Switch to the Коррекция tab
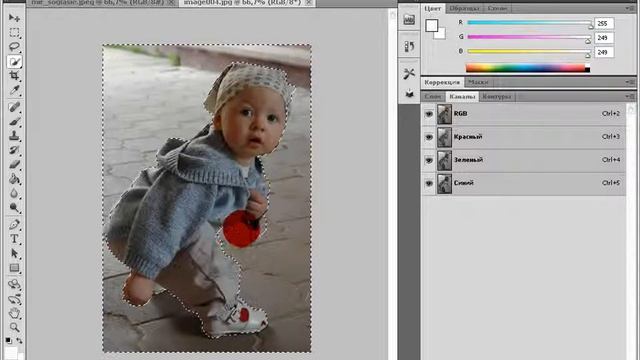640x360 pixels. click(x=442, y=82)
